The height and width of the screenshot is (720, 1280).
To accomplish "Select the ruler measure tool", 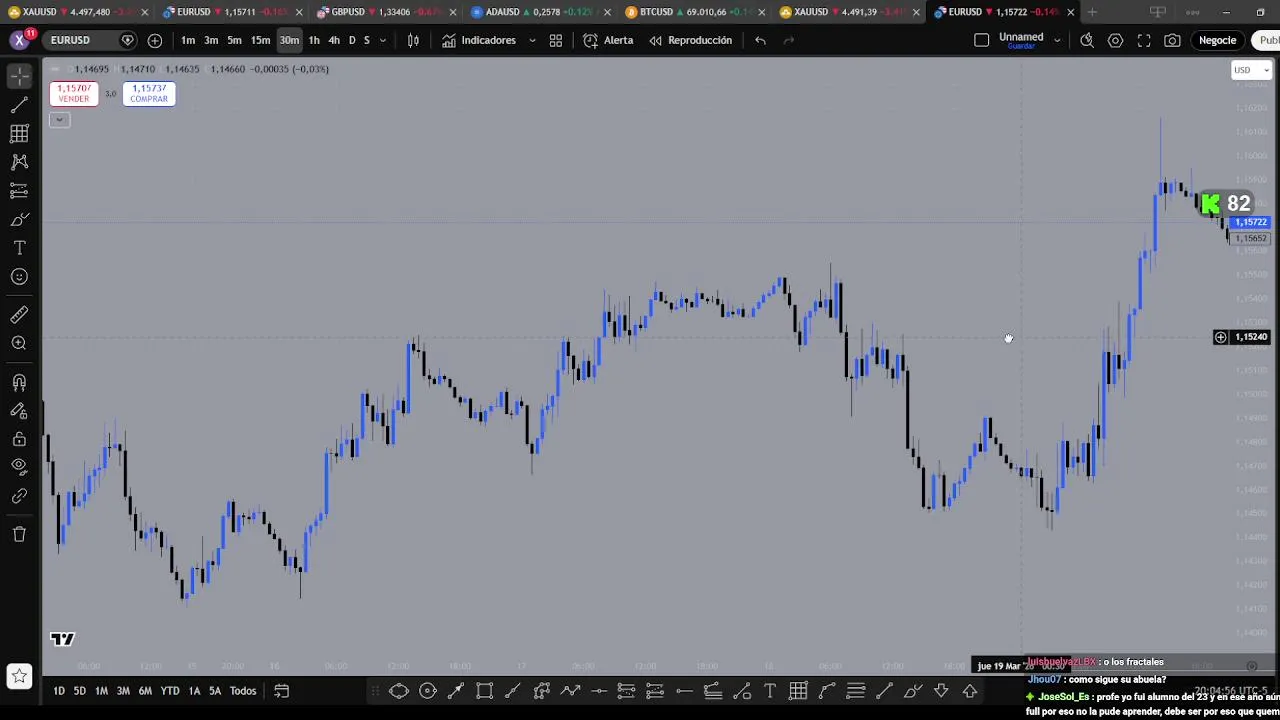I will [19, 315].
